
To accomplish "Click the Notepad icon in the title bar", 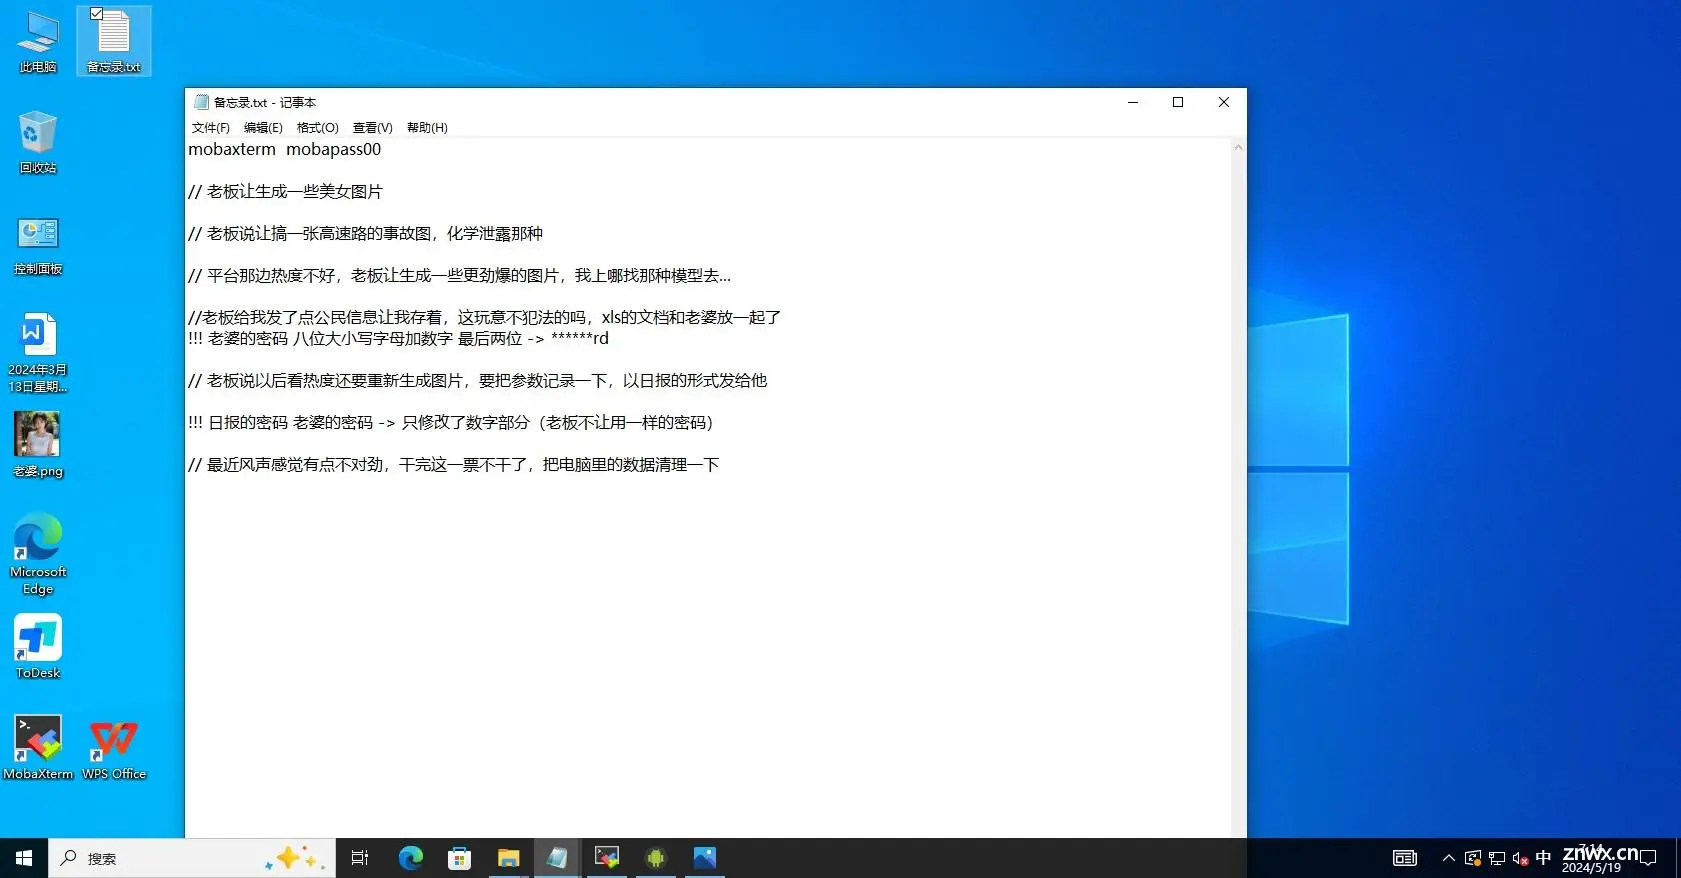I will 201,102.
